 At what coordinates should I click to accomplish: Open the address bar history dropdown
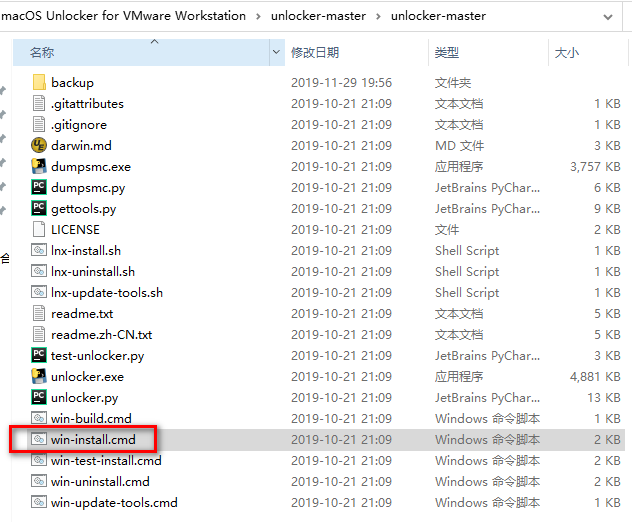[x=607, y=17]
